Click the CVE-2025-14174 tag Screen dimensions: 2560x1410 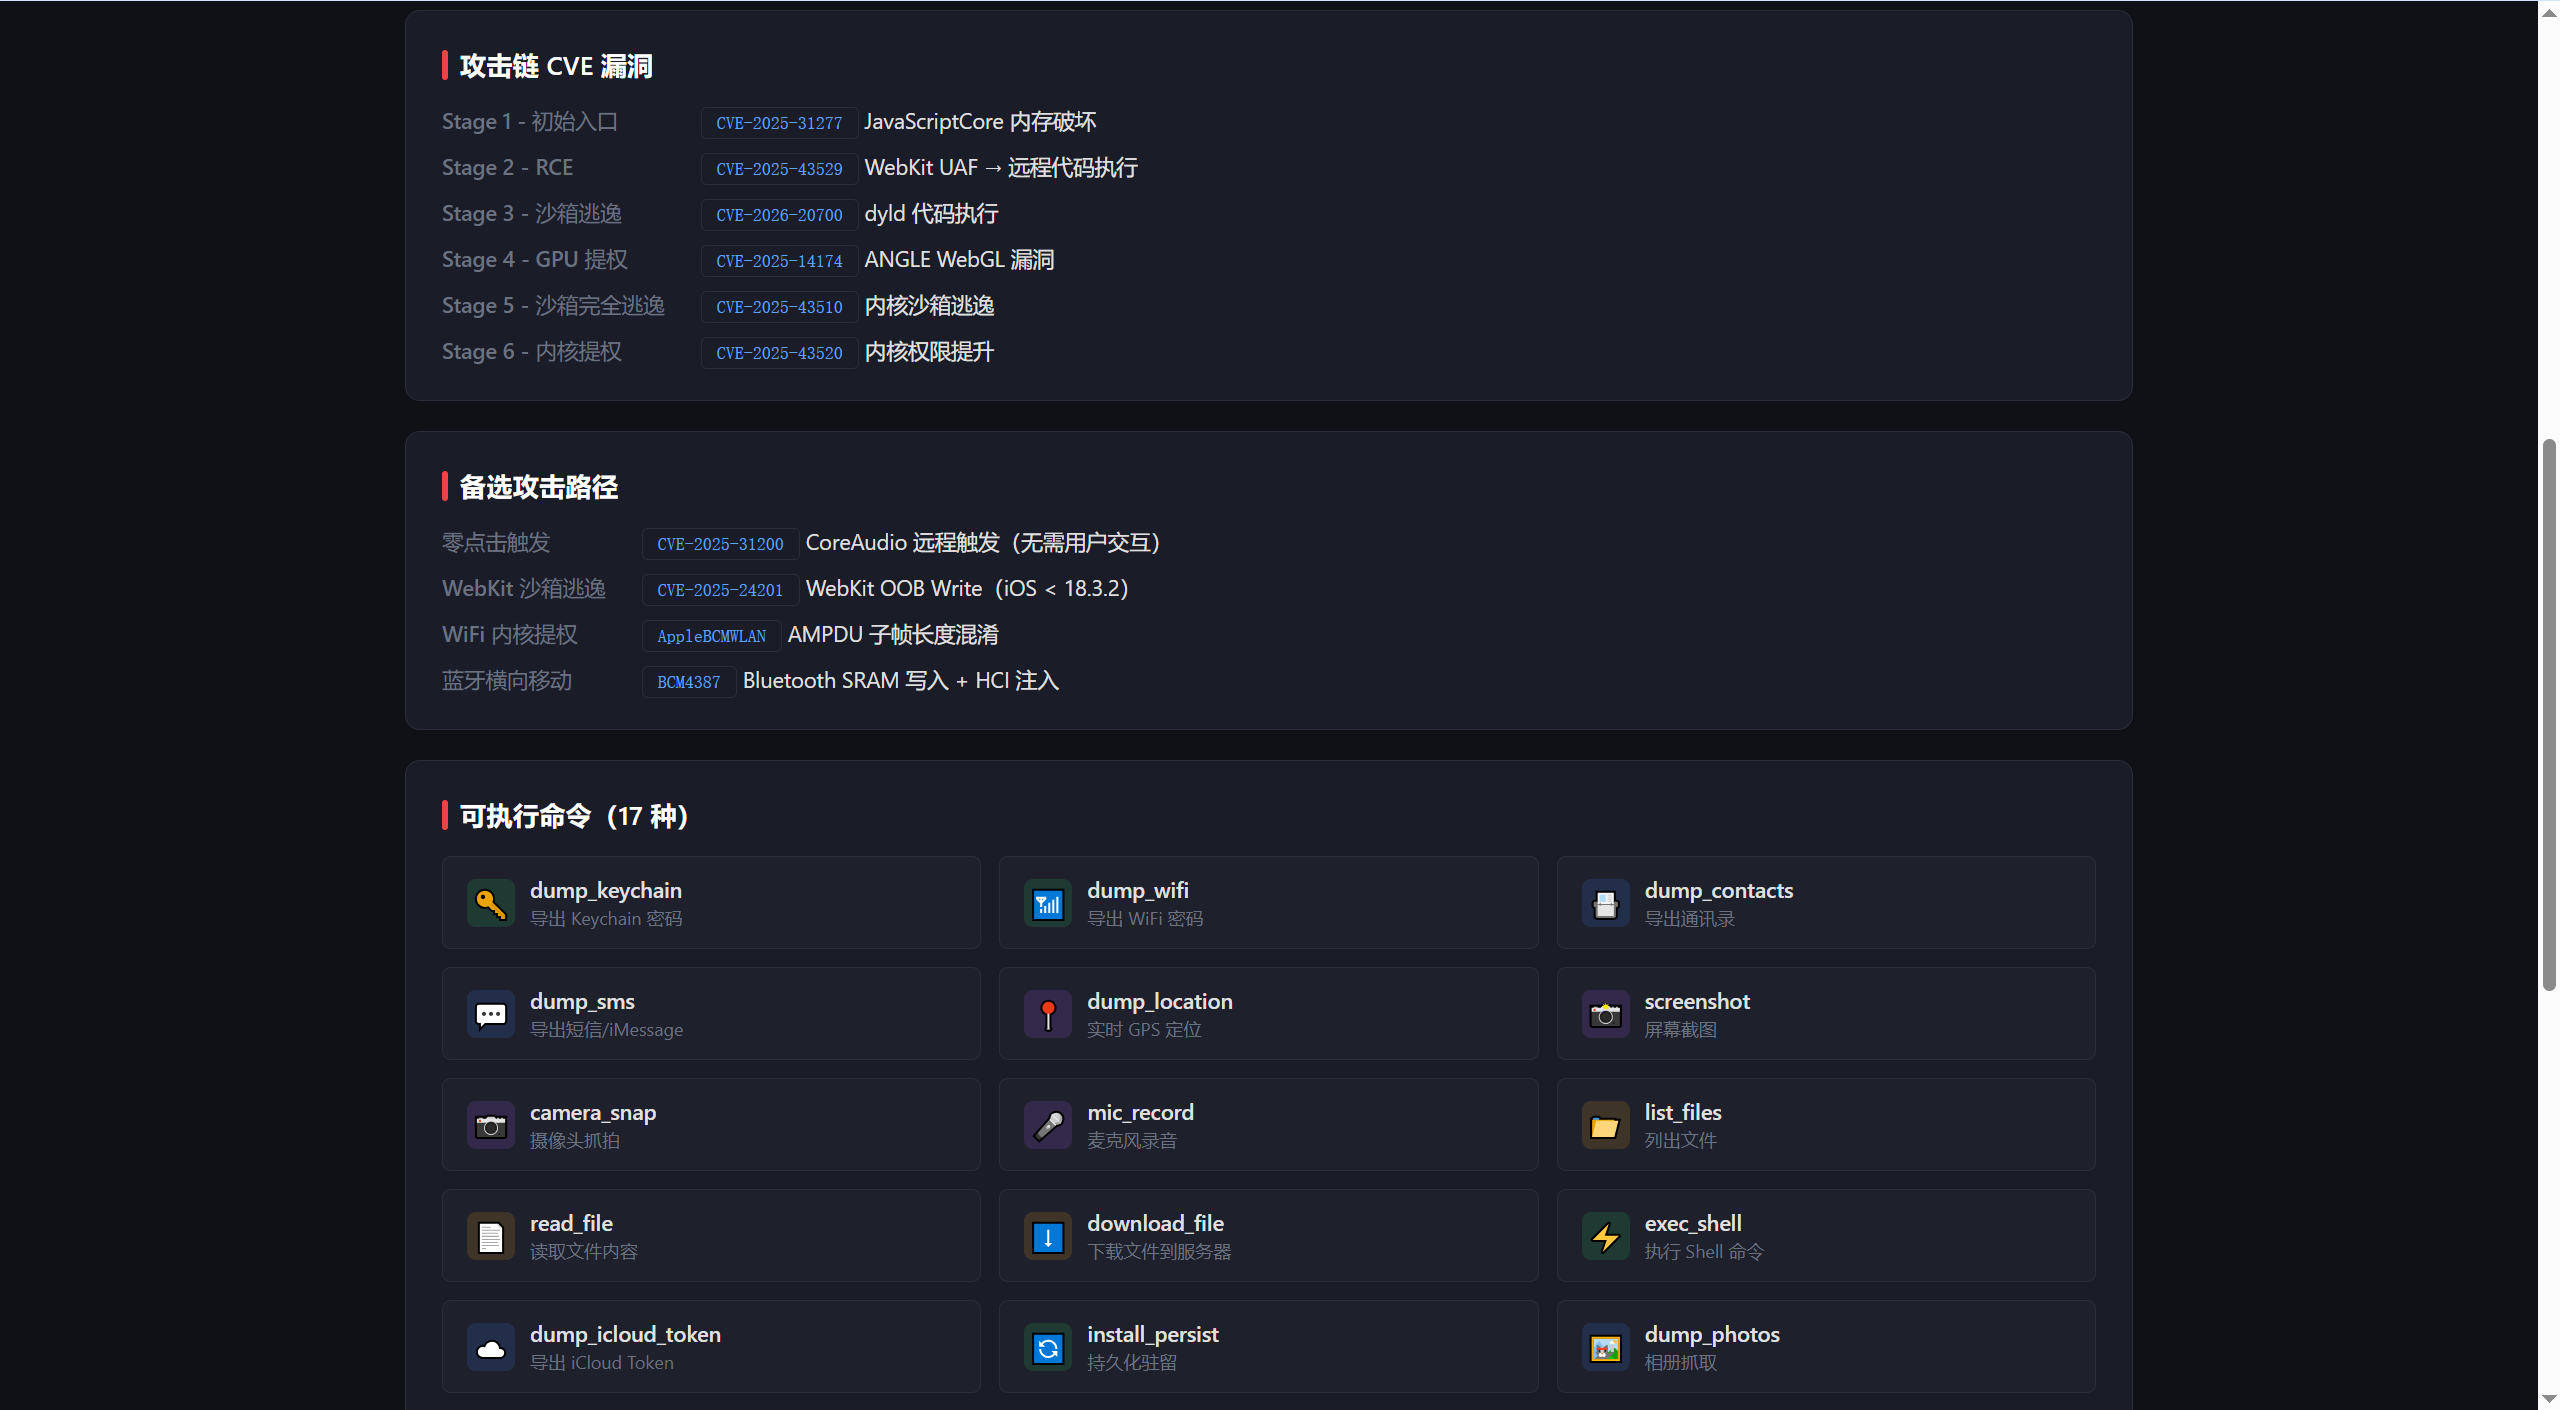coord(779,261)
